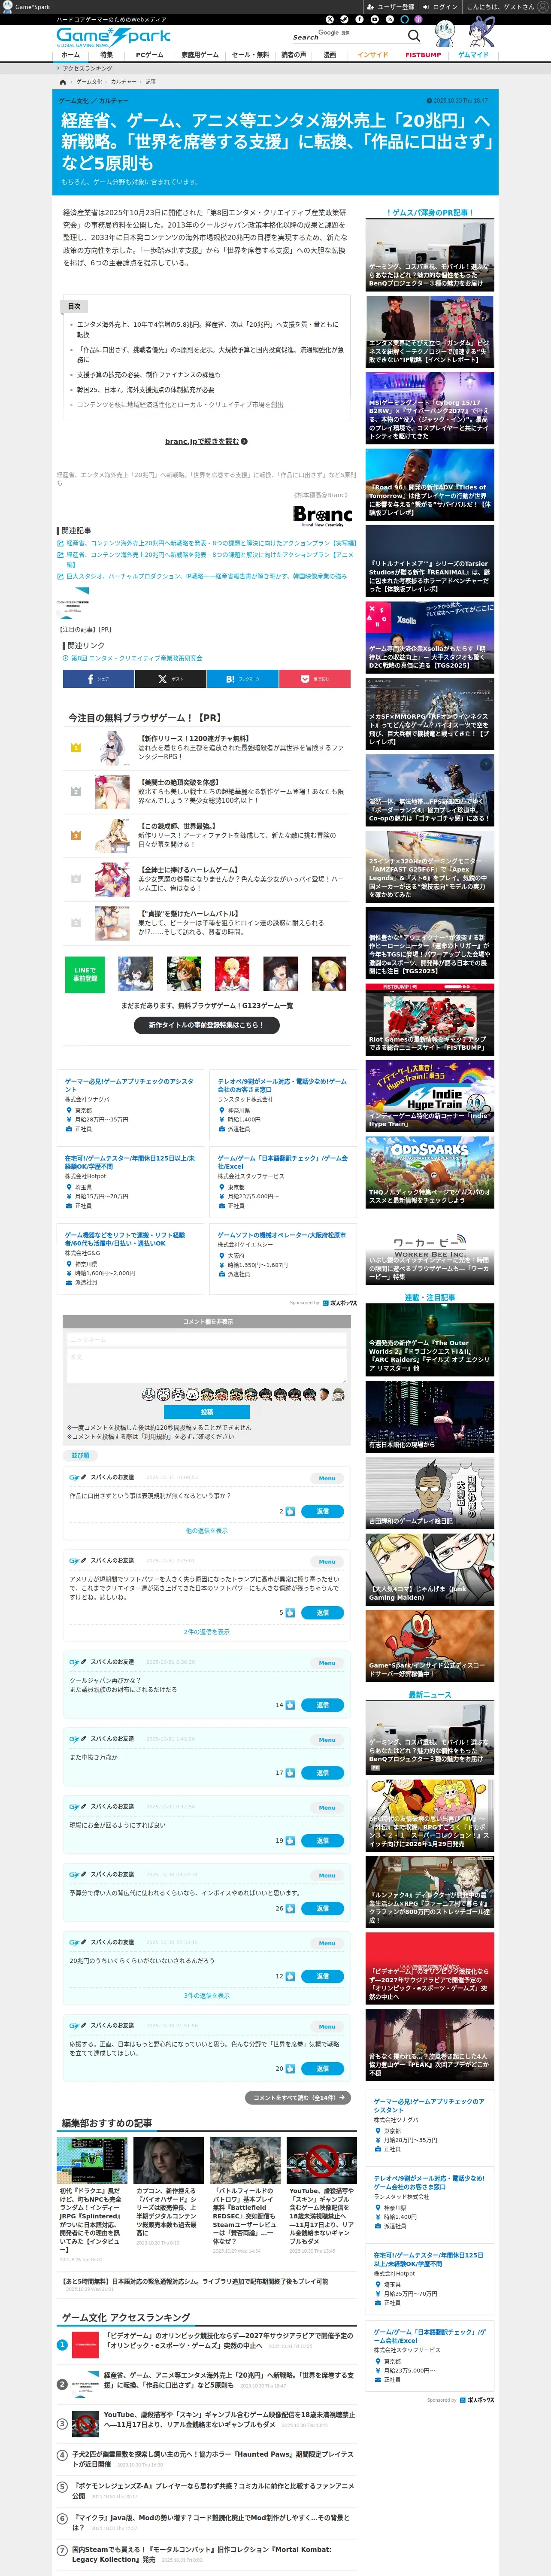The width and height of the screenshot is (551, 2576).
Task: Open カルチャー in the breadcrumb
Action: pyautogui.click(x=123, y=82)
